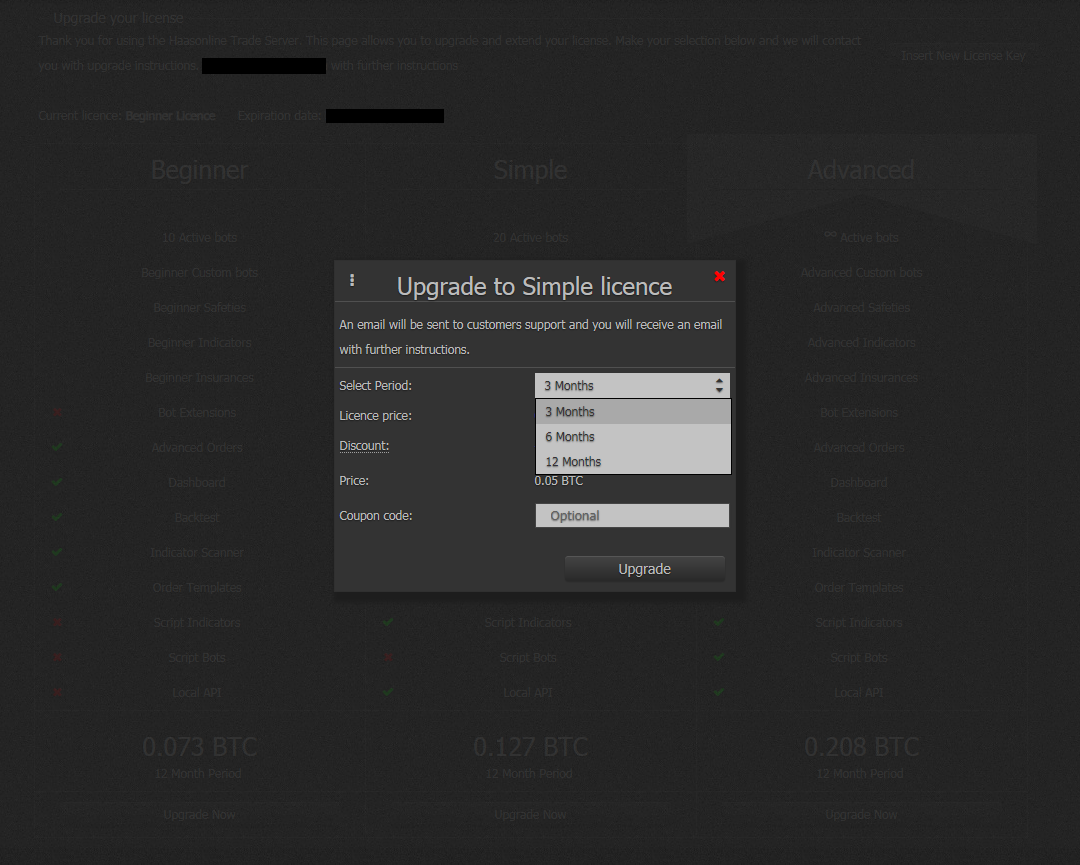The width and height of the screenshot is (1080, 865).
Task: Click the Current licence Beginner Licence text
Action: point(127,116)
